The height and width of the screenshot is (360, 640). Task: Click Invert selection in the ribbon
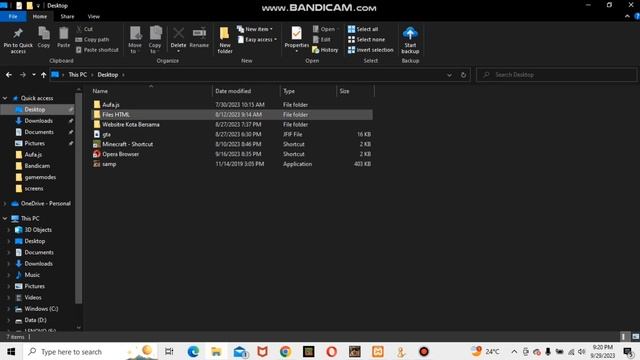[x=371, y=50]
